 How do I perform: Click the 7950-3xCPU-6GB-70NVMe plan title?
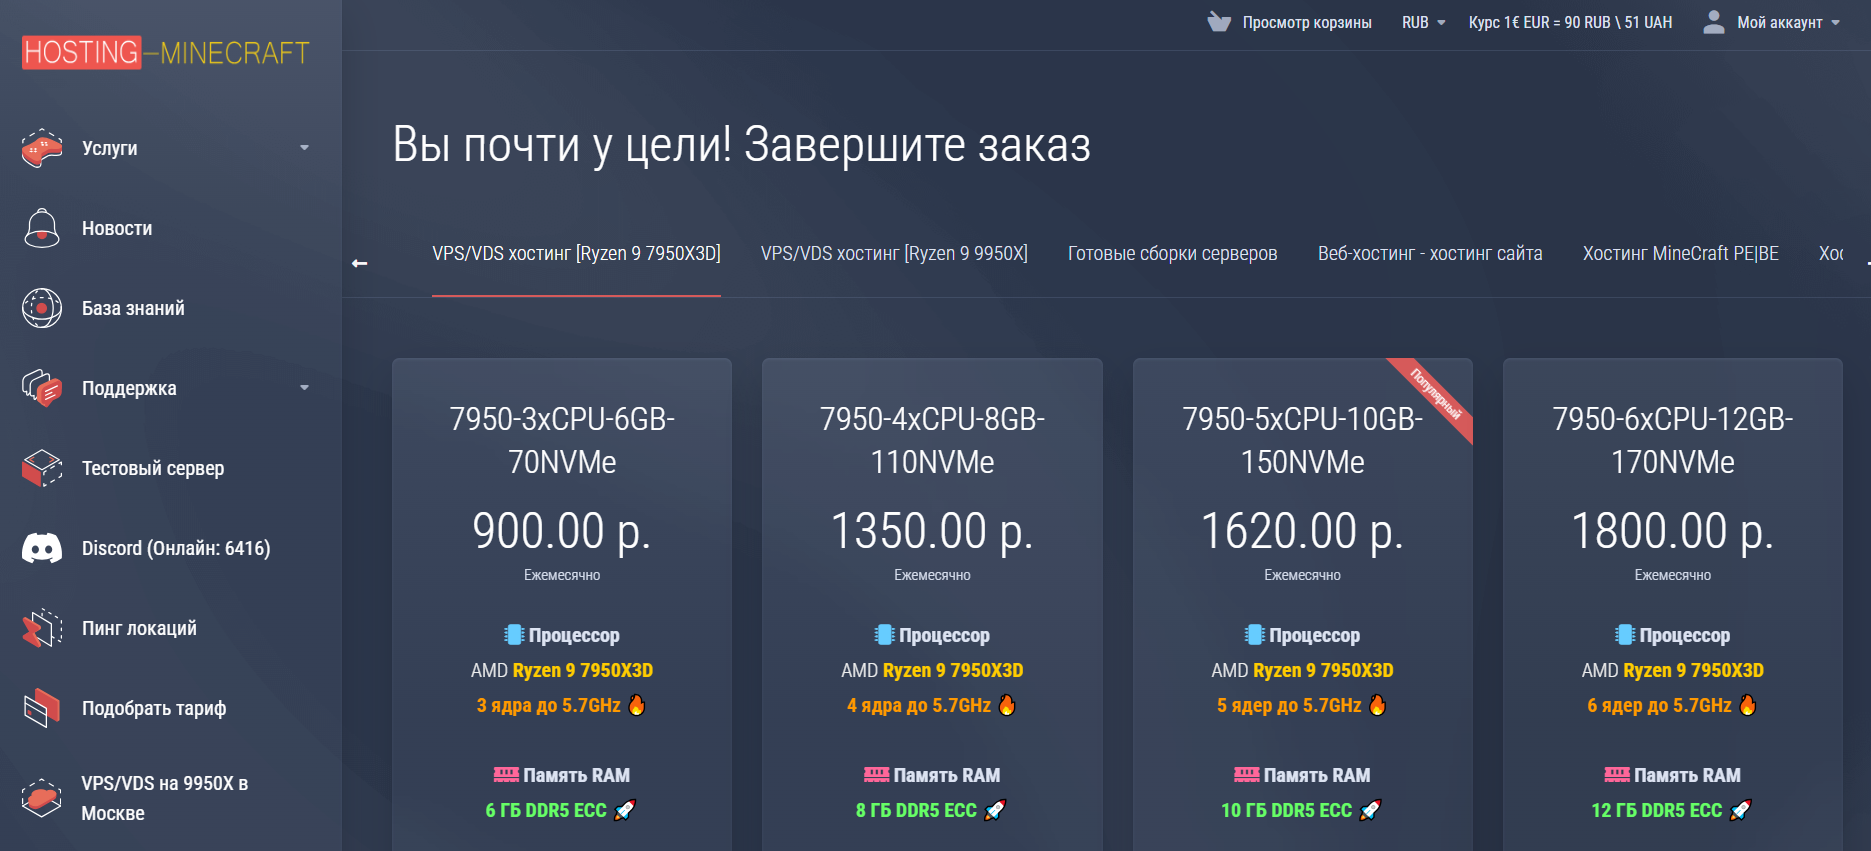[562, 440]
